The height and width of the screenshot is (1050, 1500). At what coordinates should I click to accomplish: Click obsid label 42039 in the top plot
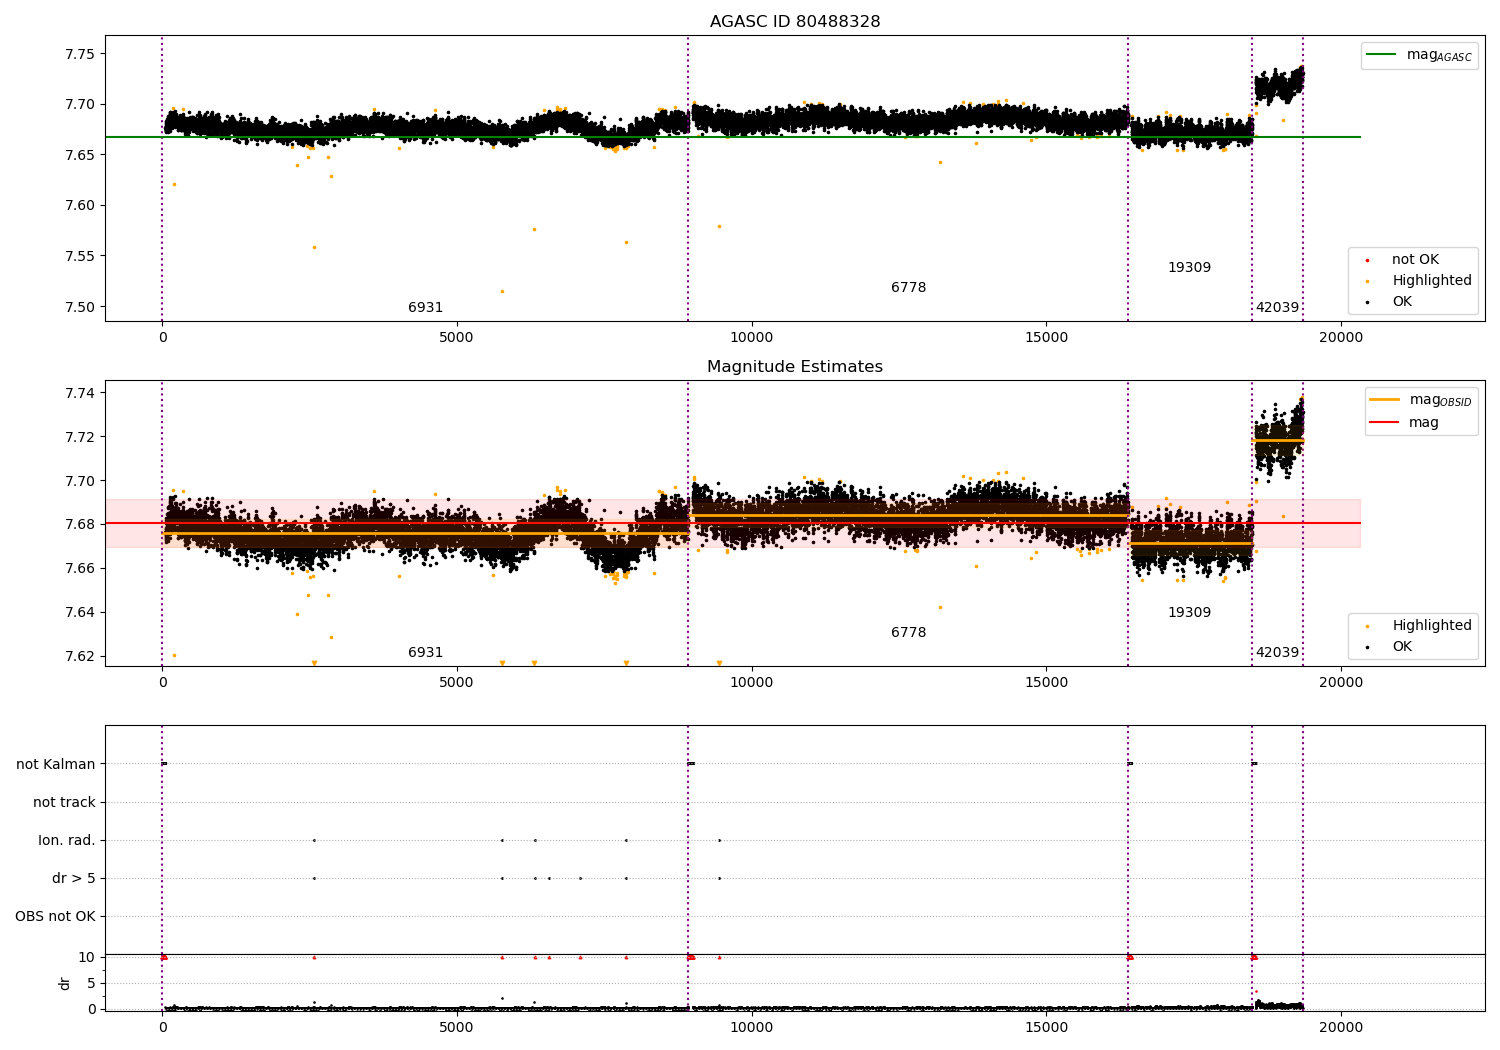[x=1277, y=308]
